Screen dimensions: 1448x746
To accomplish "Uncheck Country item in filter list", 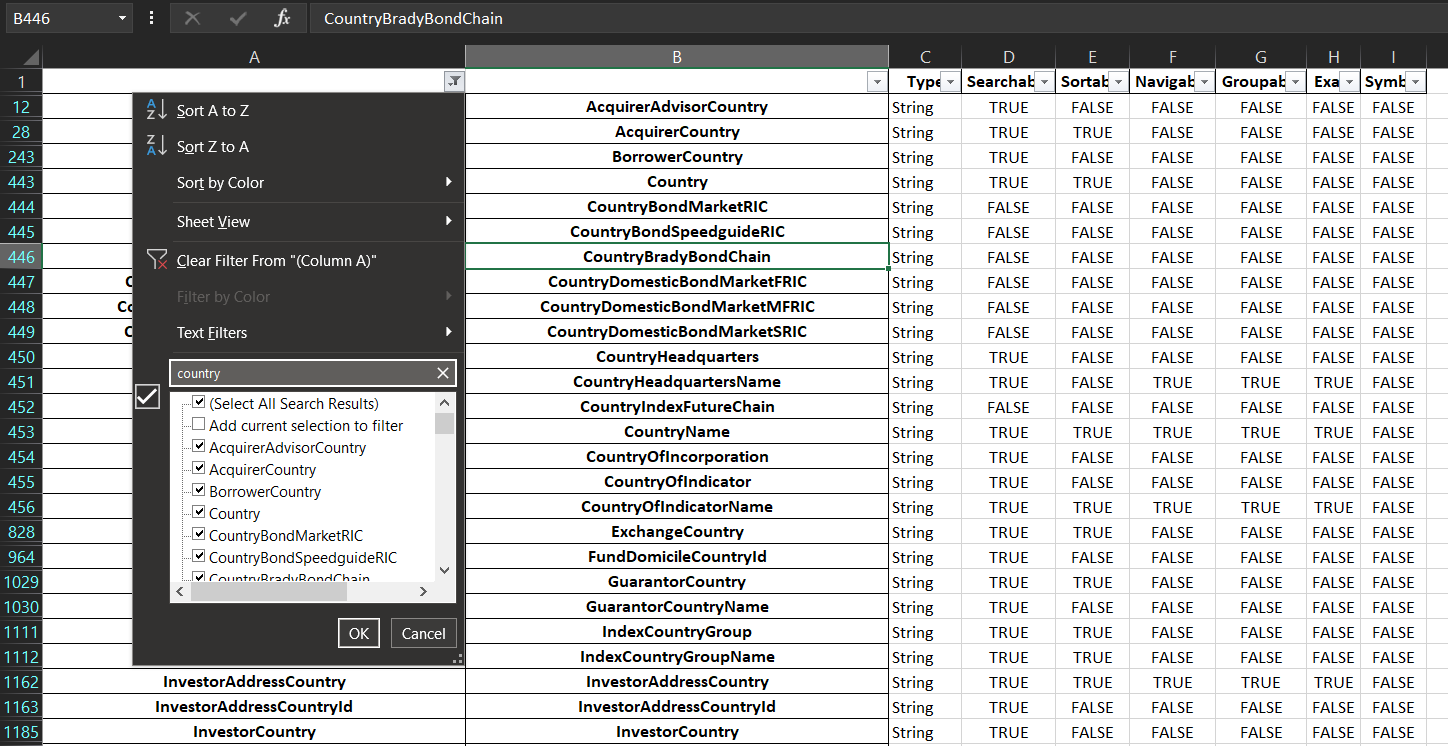I will coord(198,513).
